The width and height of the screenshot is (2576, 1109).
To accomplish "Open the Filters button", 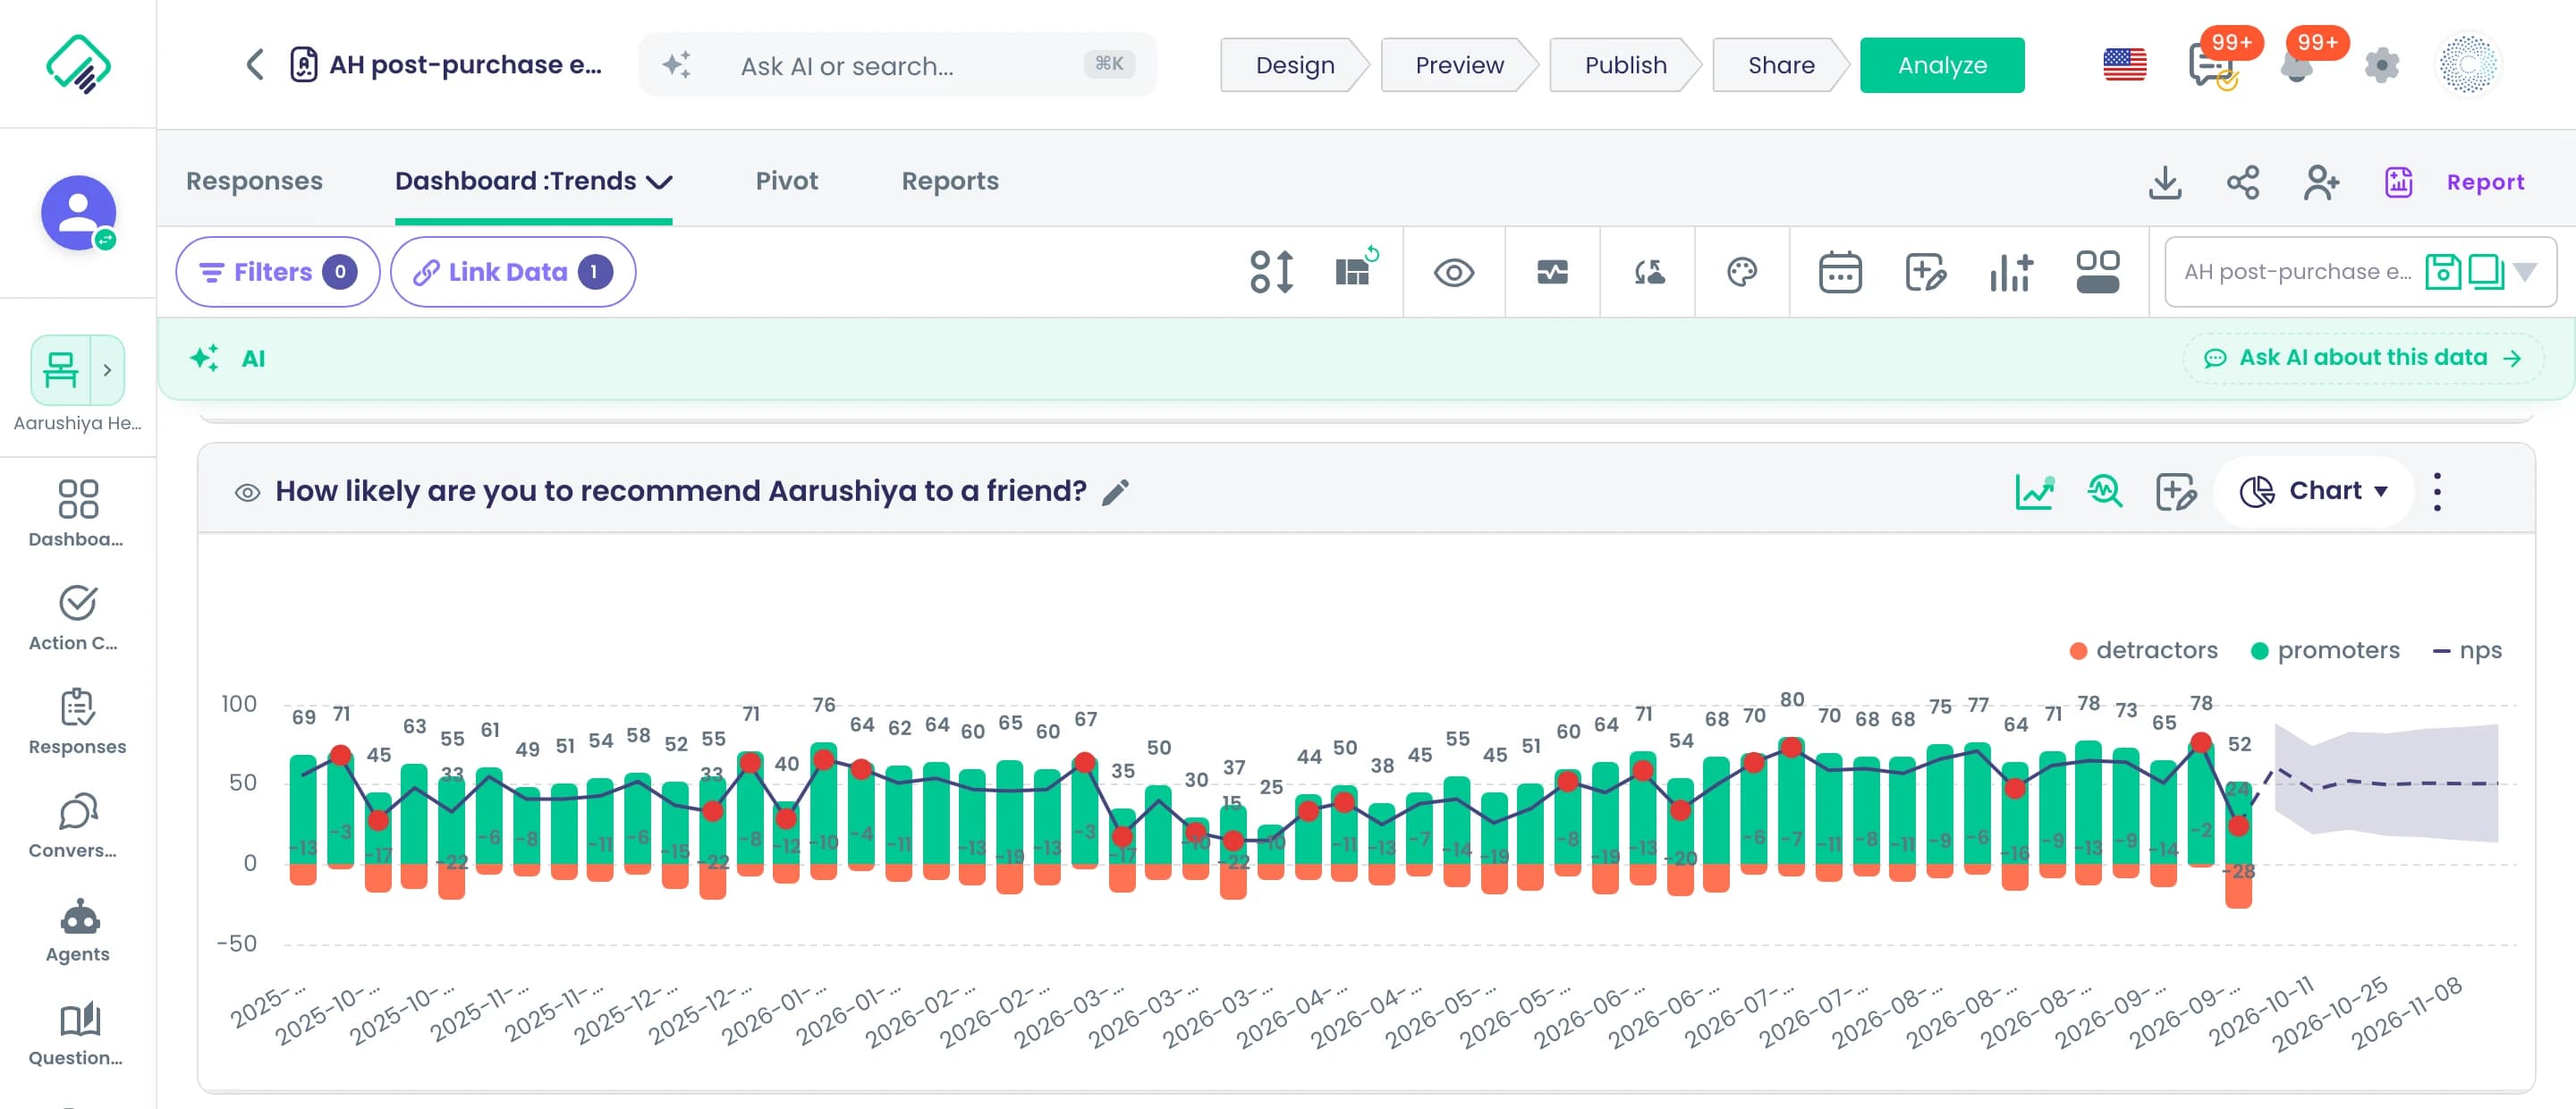I will (277, 272).
